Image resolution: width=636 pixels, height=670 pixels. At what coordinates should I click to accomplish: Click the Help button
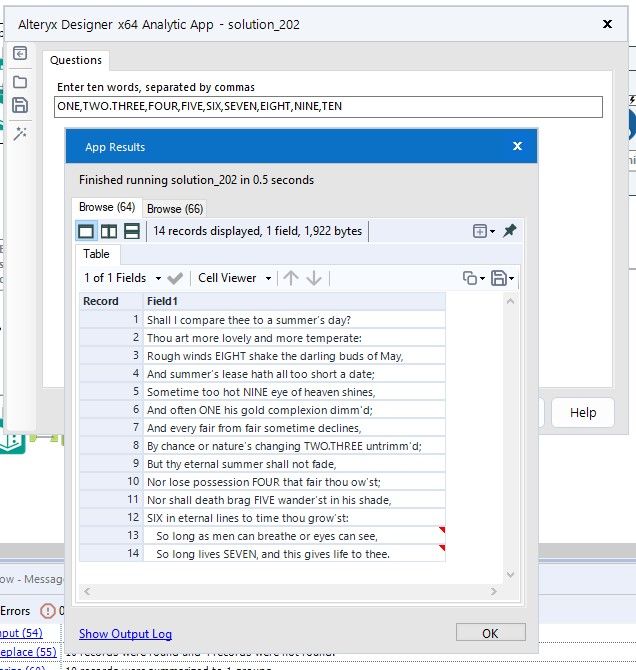click(x=583, y=412)
